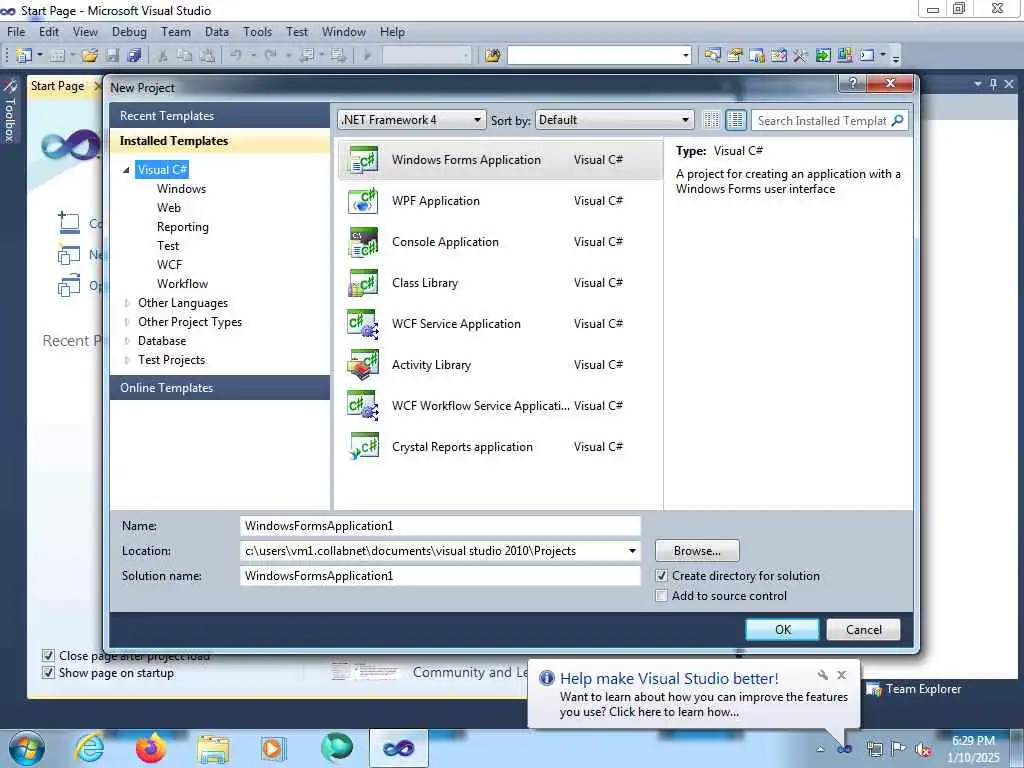This screenshot has width=1024, height=768.
Task: Open the toolbar find combo box dropdown
Action: (x=686, y=56)
